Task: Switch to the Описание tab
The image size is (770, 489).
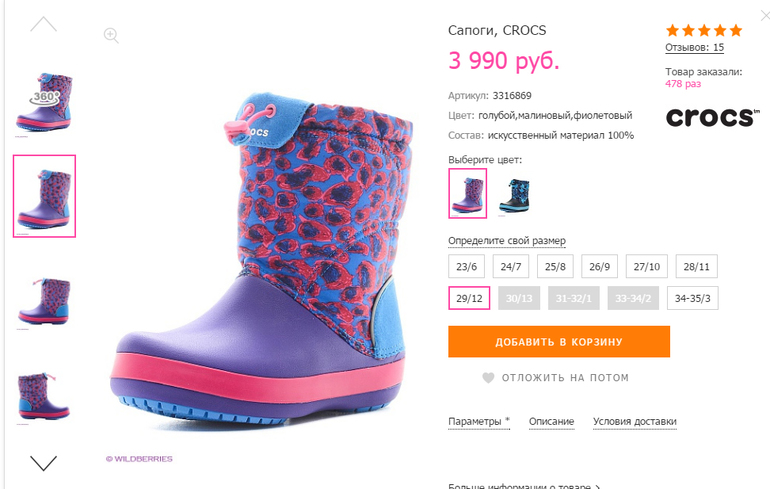Action: click(x=551, y=422)
